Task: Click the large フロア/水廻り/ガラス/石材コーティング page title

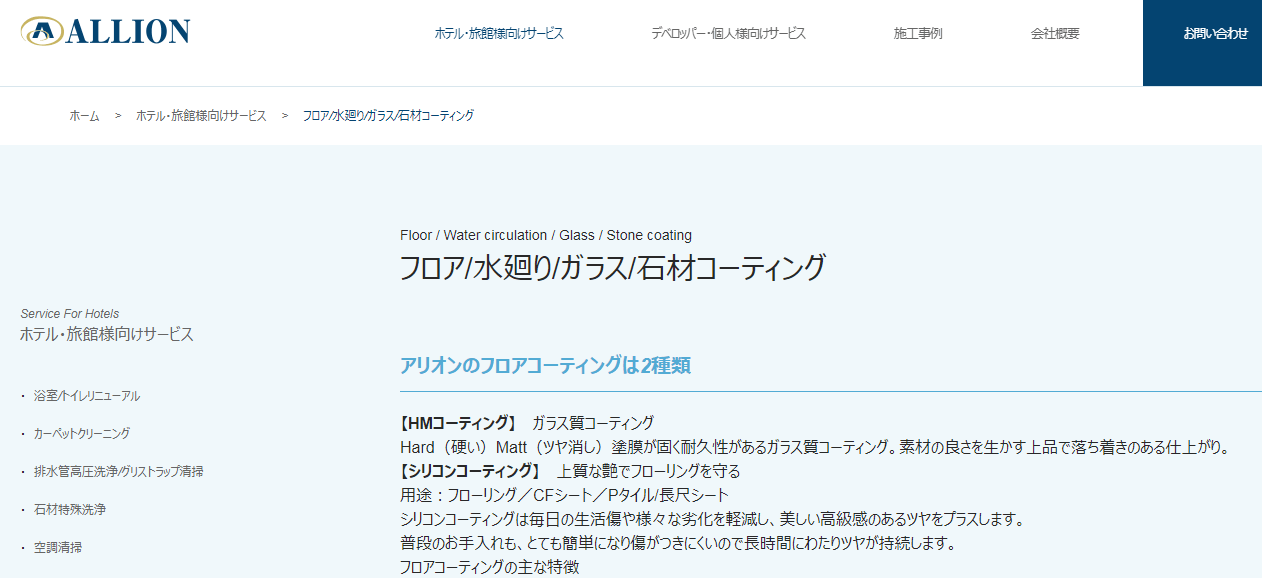Action: click(x=612, y=268)
